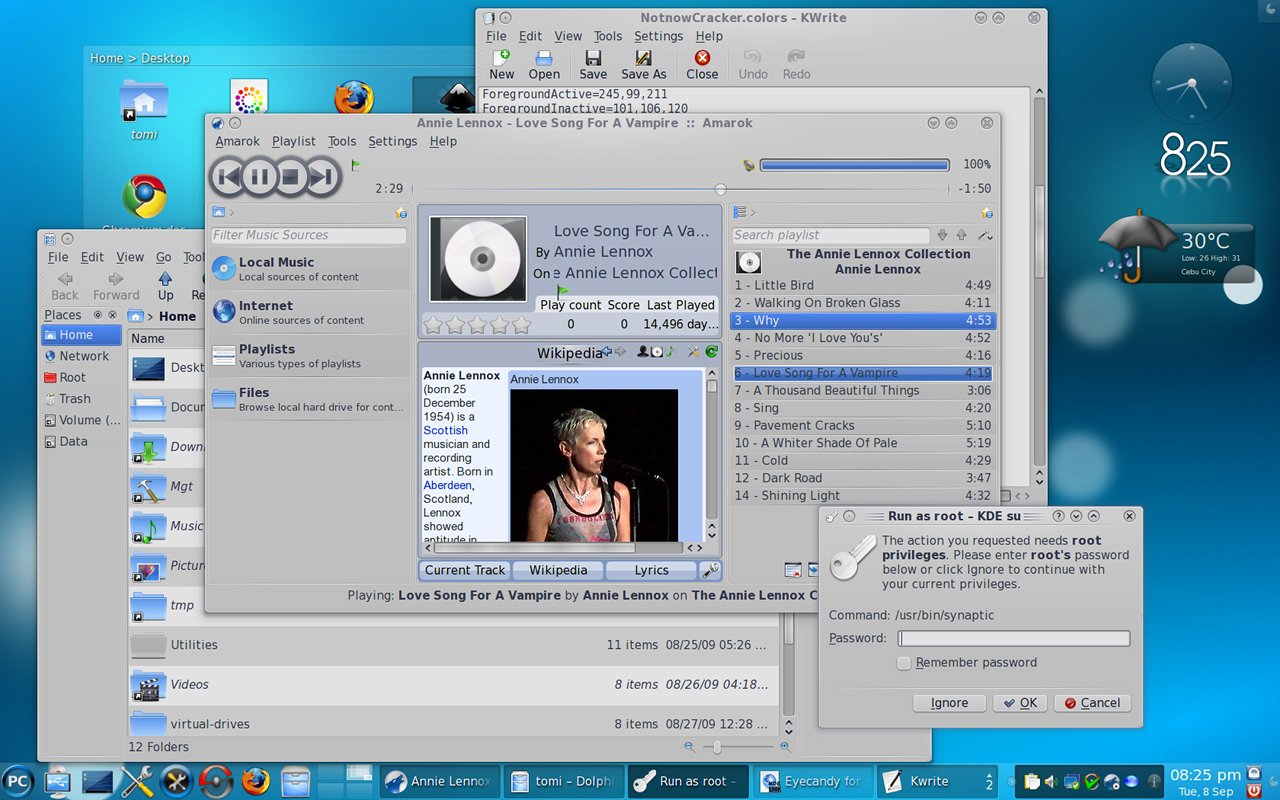1280x800 pixels.
Task: Open media sources breadcrumb arrow
Action: (231, 212)
